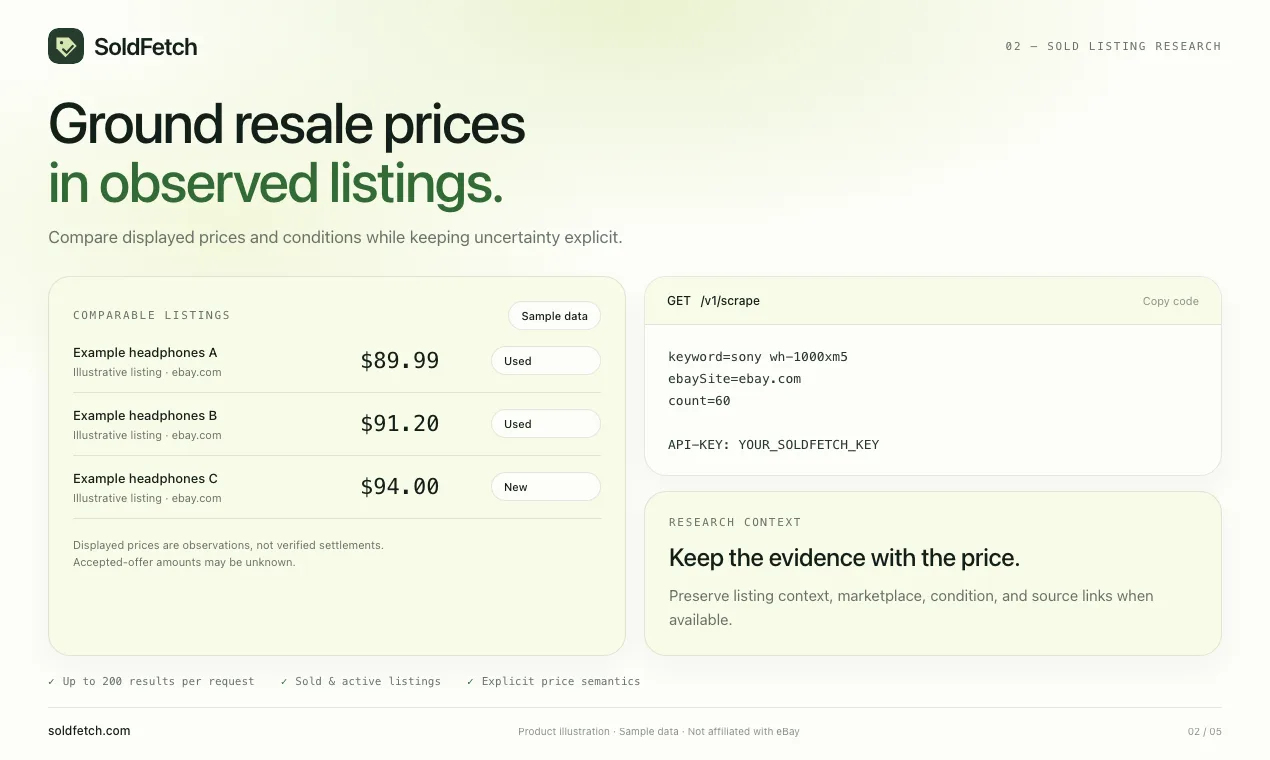Image resolution: width=1270 pixels, height=760 pixels.
Task: Click the $94.00 price value
Action: tap(400, 487)
